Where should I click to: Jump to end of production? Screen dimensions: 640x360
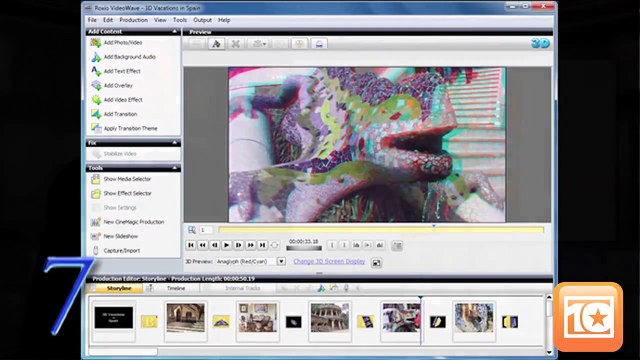pyautogui.click(x=262, y=245)
